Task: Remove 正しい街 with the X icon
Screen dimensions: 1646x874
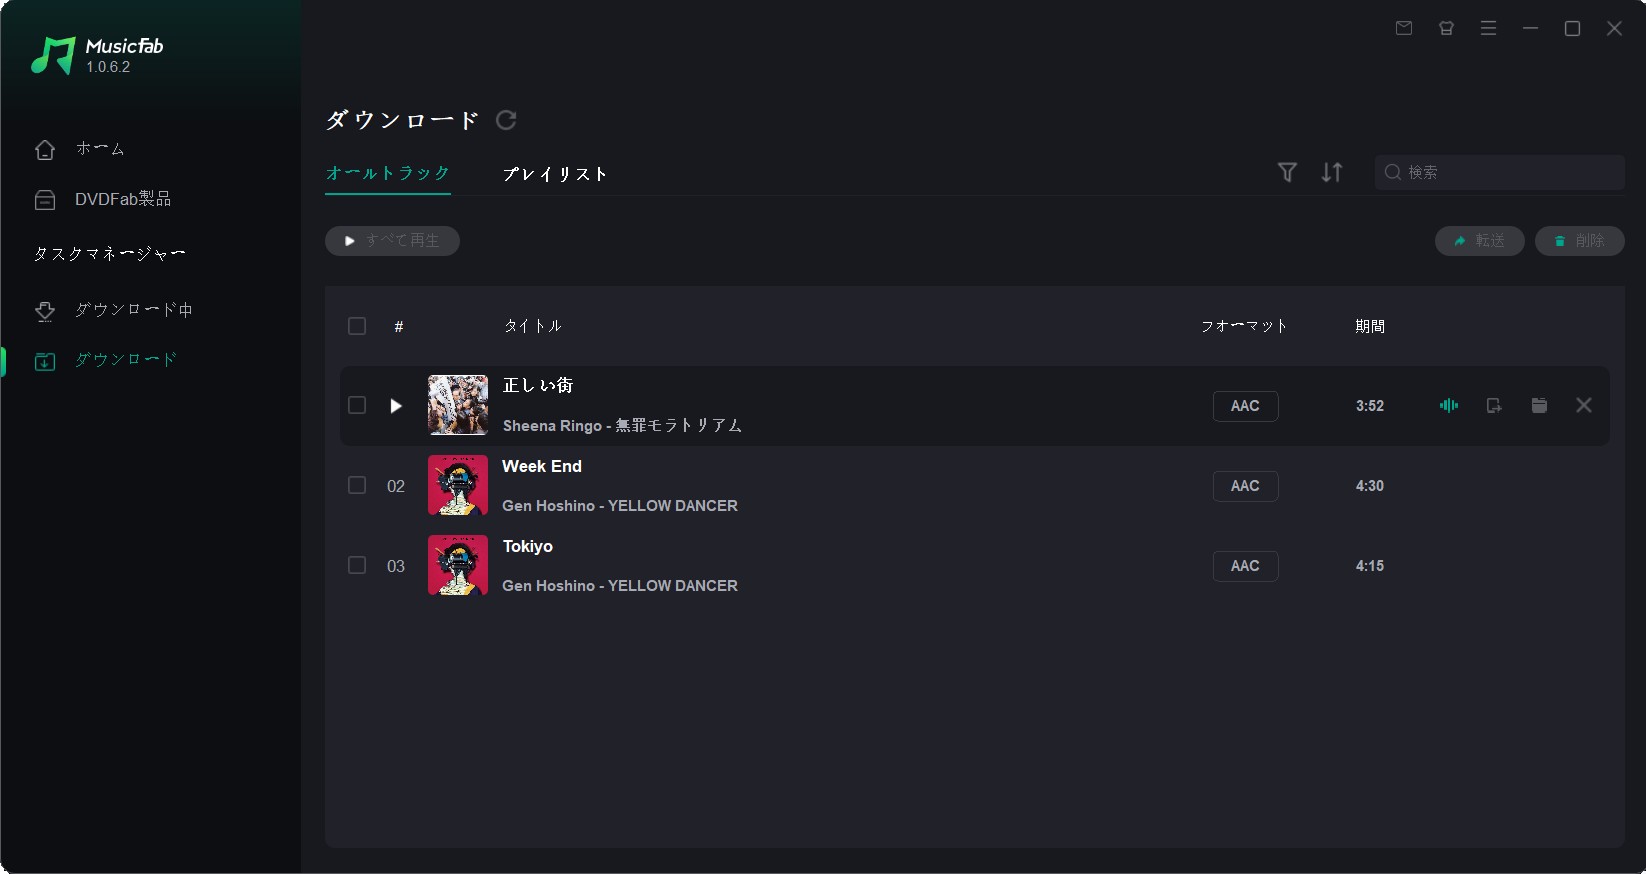Action: pyautogui.click(x=1584, y=405)
